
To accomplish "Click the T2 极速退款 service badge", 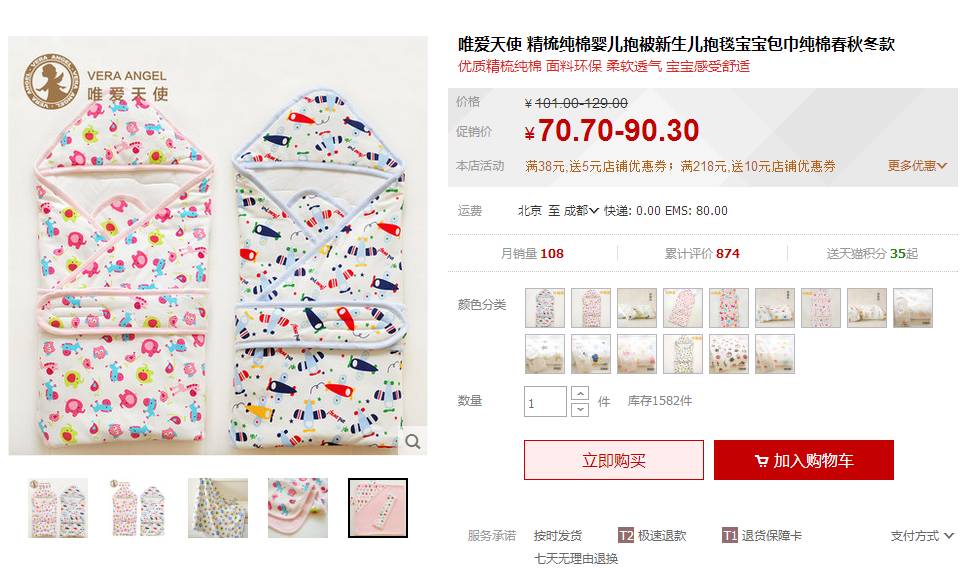I will 652,535.
